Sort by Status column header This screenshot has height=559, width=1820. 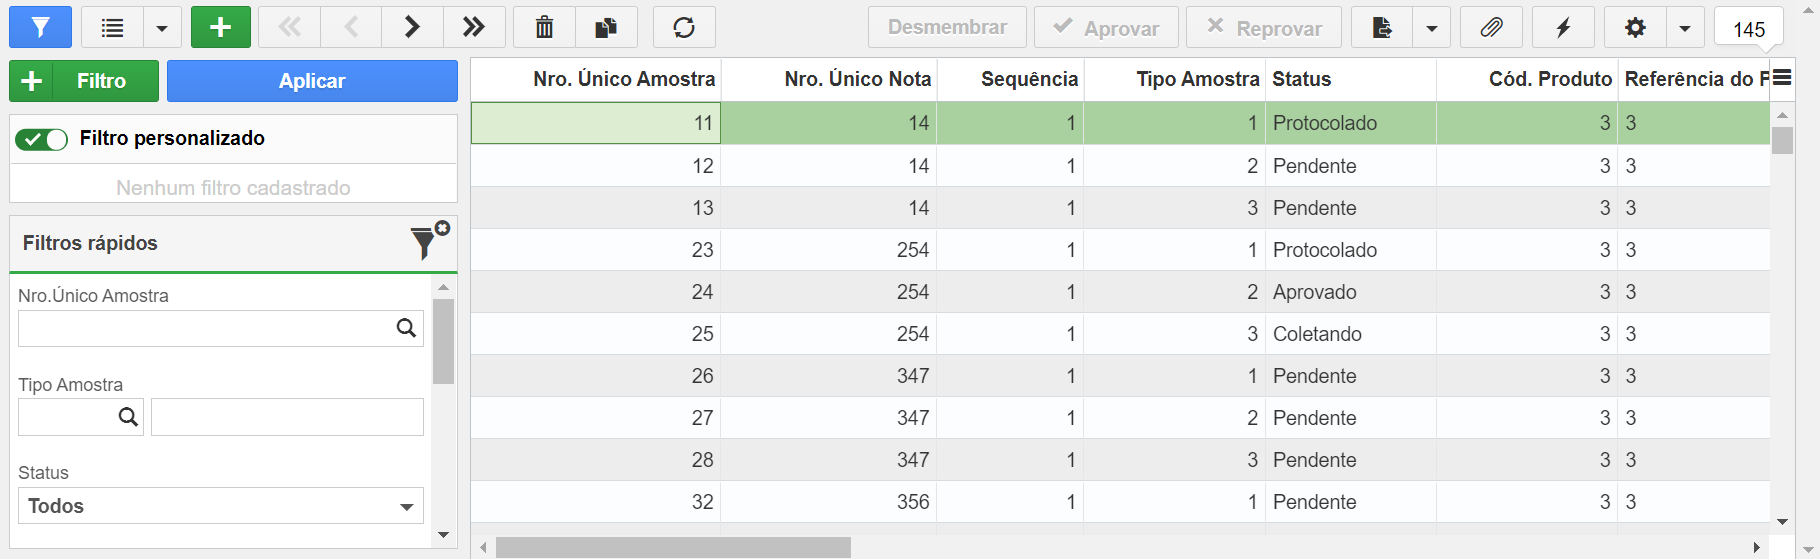point(1301,79)
